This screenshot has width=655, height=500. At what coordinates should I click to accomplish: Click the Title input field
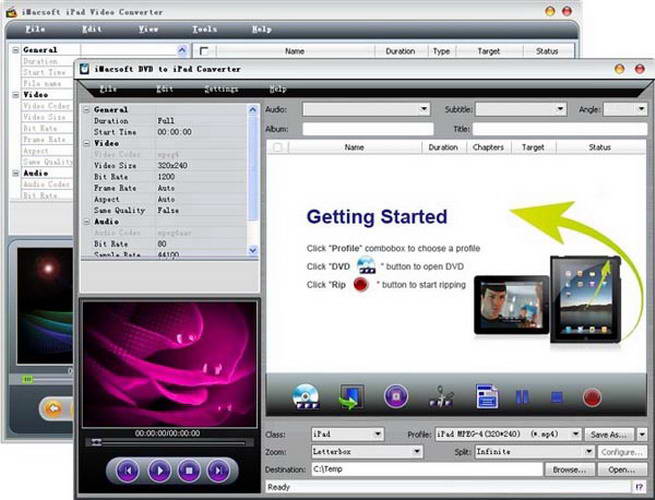(560, 129)
